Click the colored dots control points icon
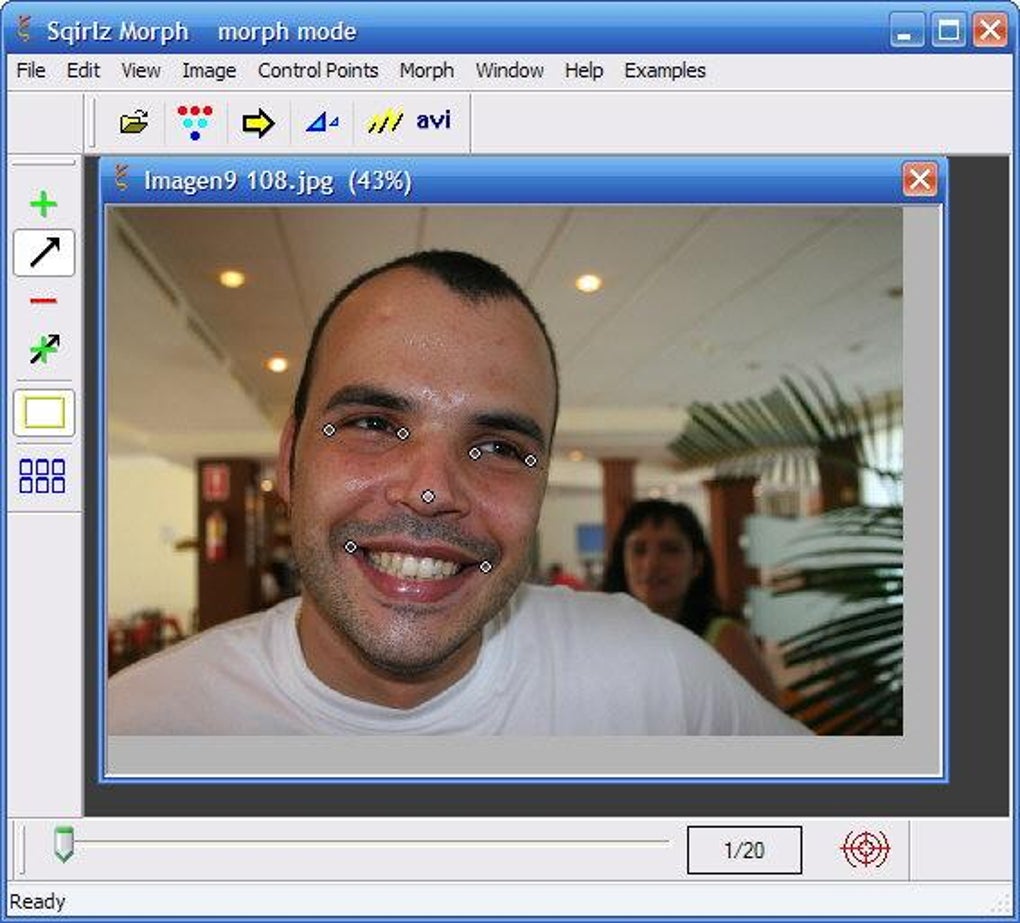 (195, 122)
